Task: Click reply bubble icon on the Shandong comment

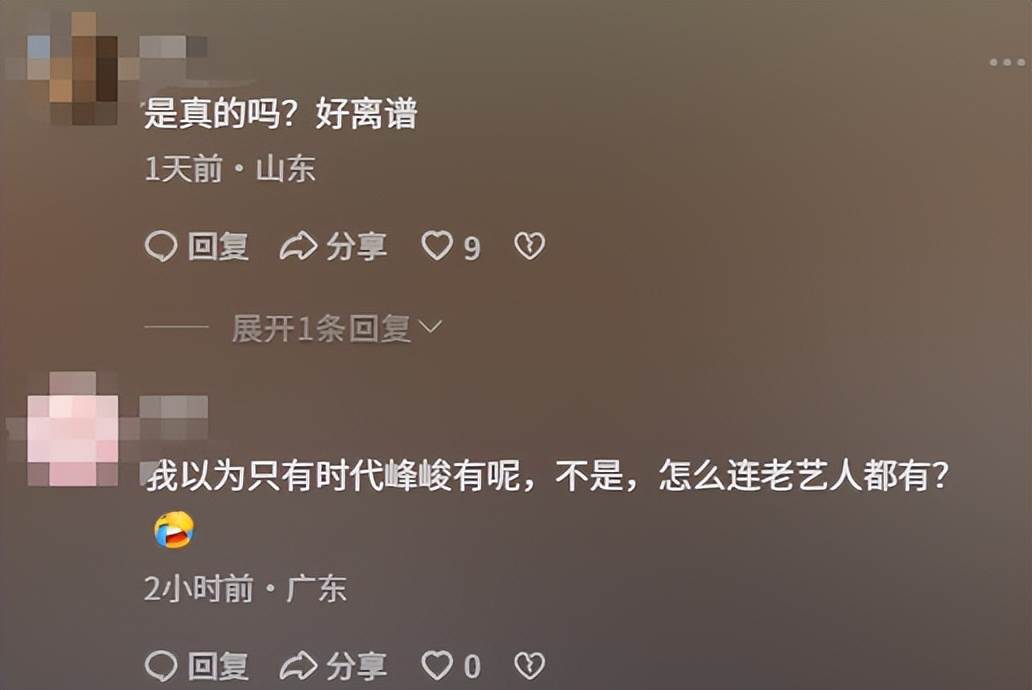Action: 161,247
